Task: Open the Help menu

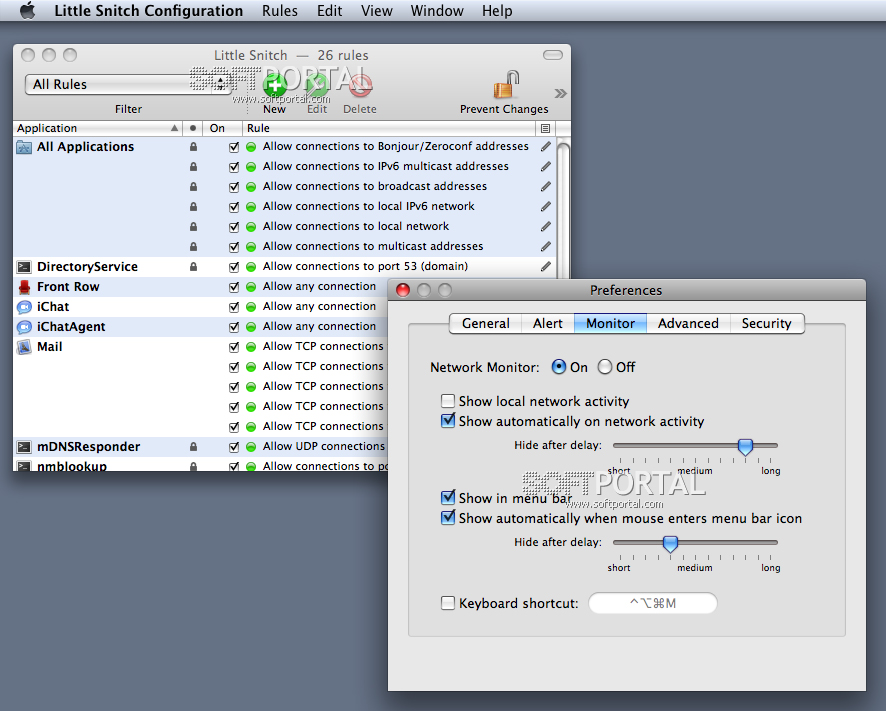Action: tap(497, 11)
